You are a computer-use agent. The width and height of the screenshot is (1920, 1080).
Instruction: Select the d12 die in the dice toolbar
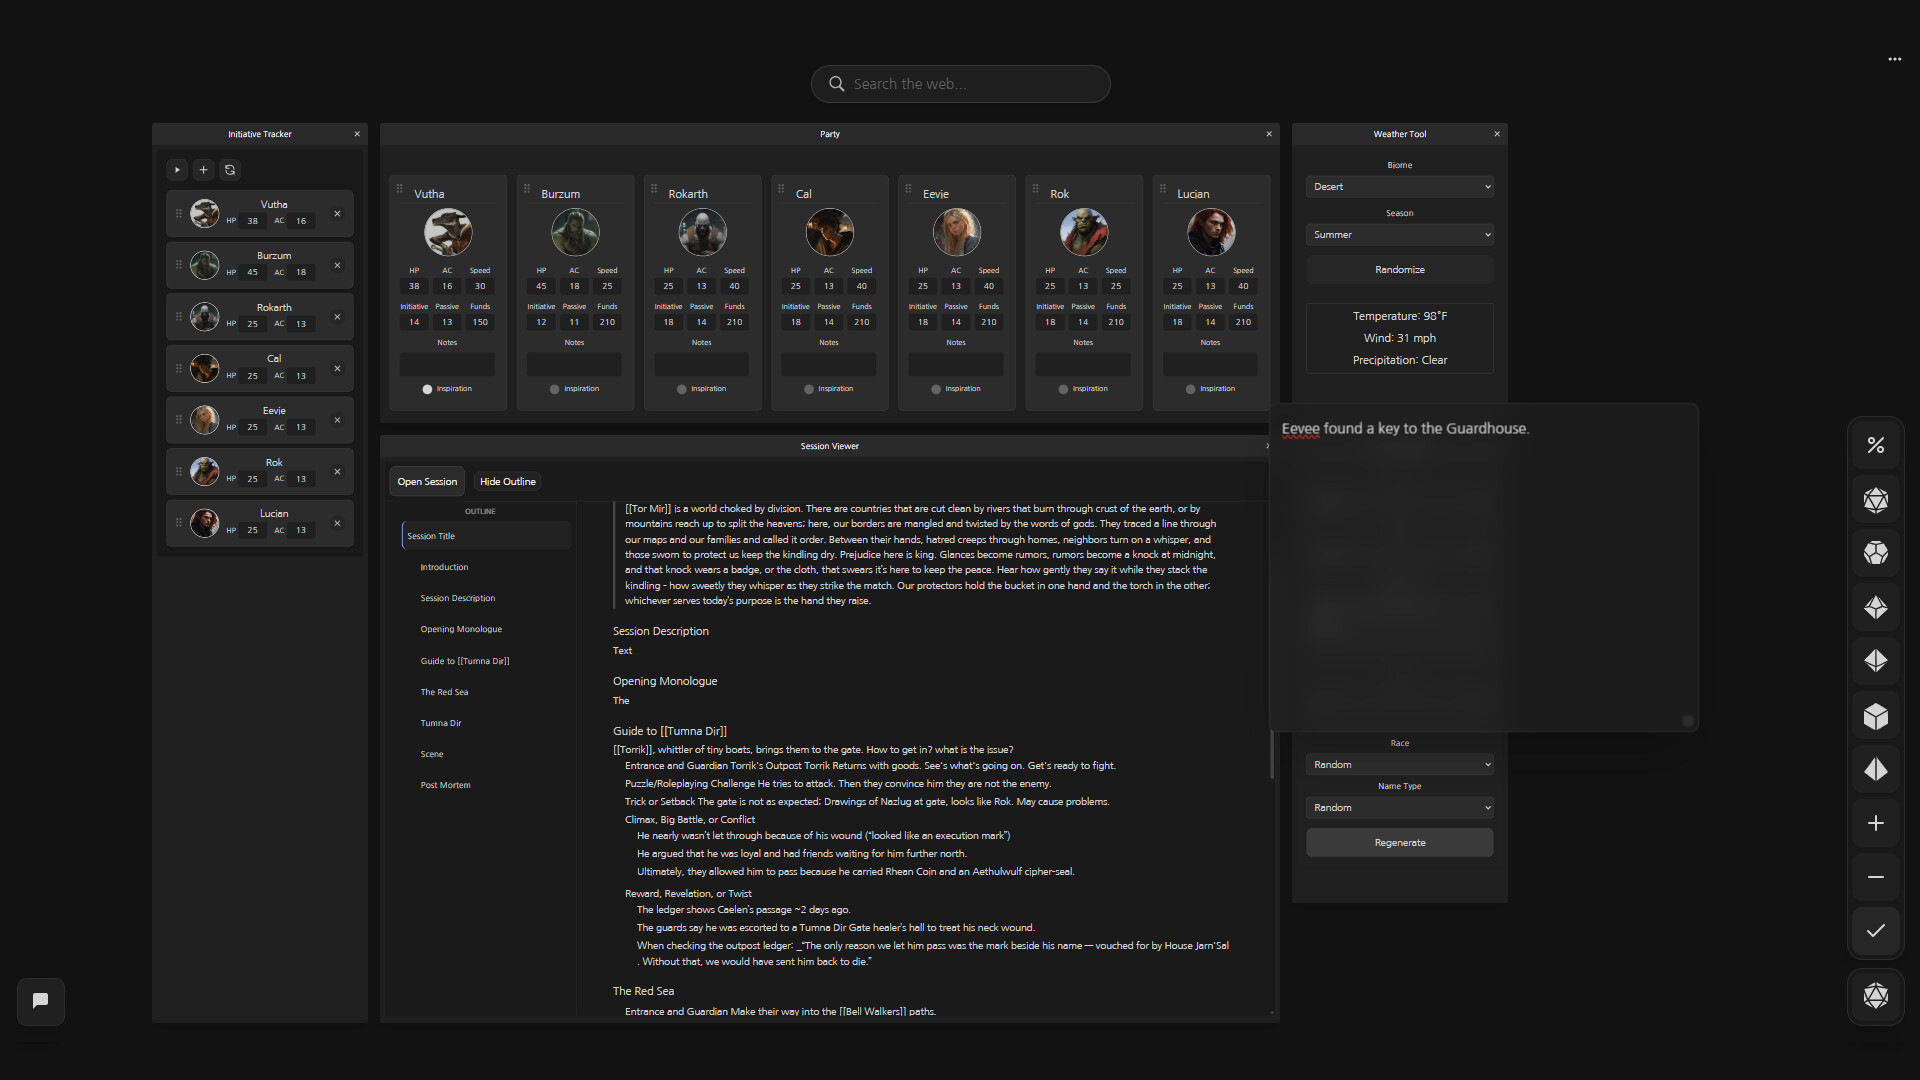[1876, 553]
